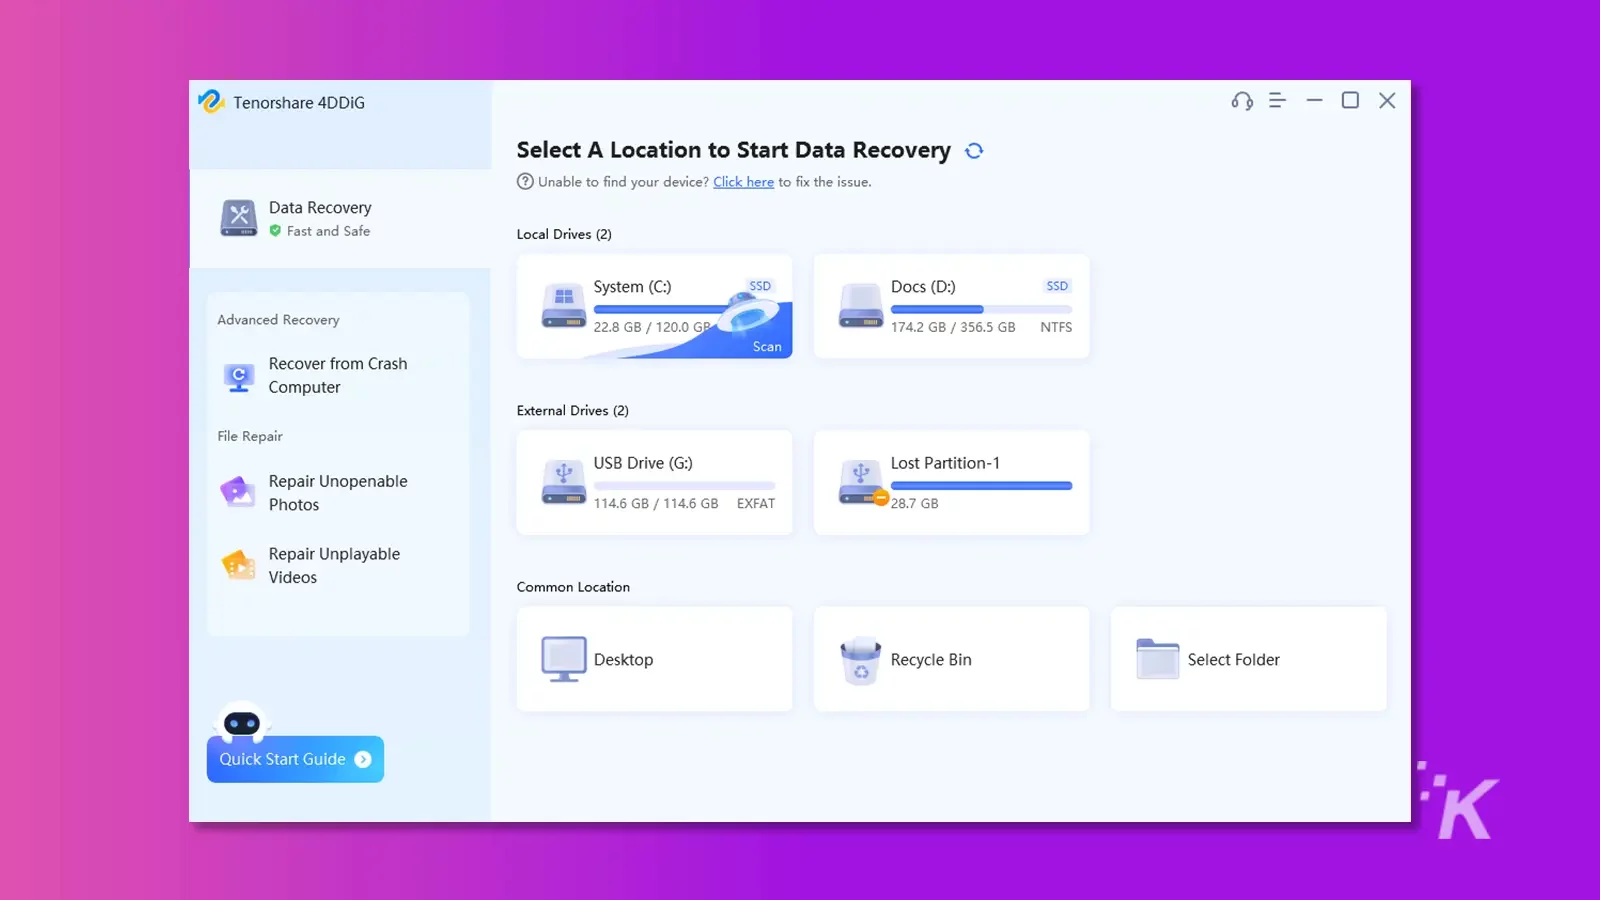Image resolution: width=1600 pixels, height=900 pixels.
Task: Click 114.6 GB / 114.6 GB text
Action: click(656, 504)
